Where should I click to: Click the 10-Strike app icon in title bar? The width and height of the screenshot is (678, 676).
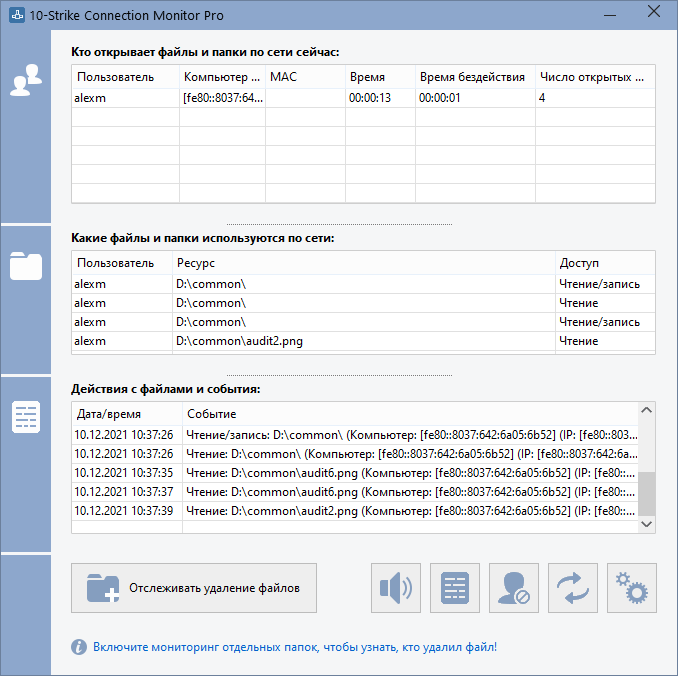tap(17, 15)
